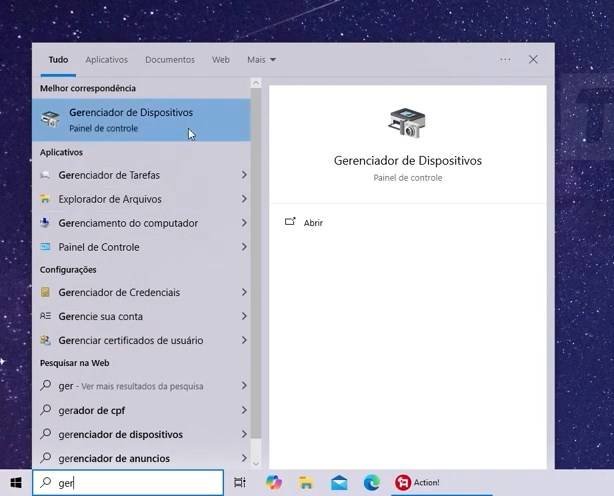The height and width of the screenshot is (496, 614).
Task: Expand 'gerador de cpf' web result chevron
Action: (x=244, y=410)
